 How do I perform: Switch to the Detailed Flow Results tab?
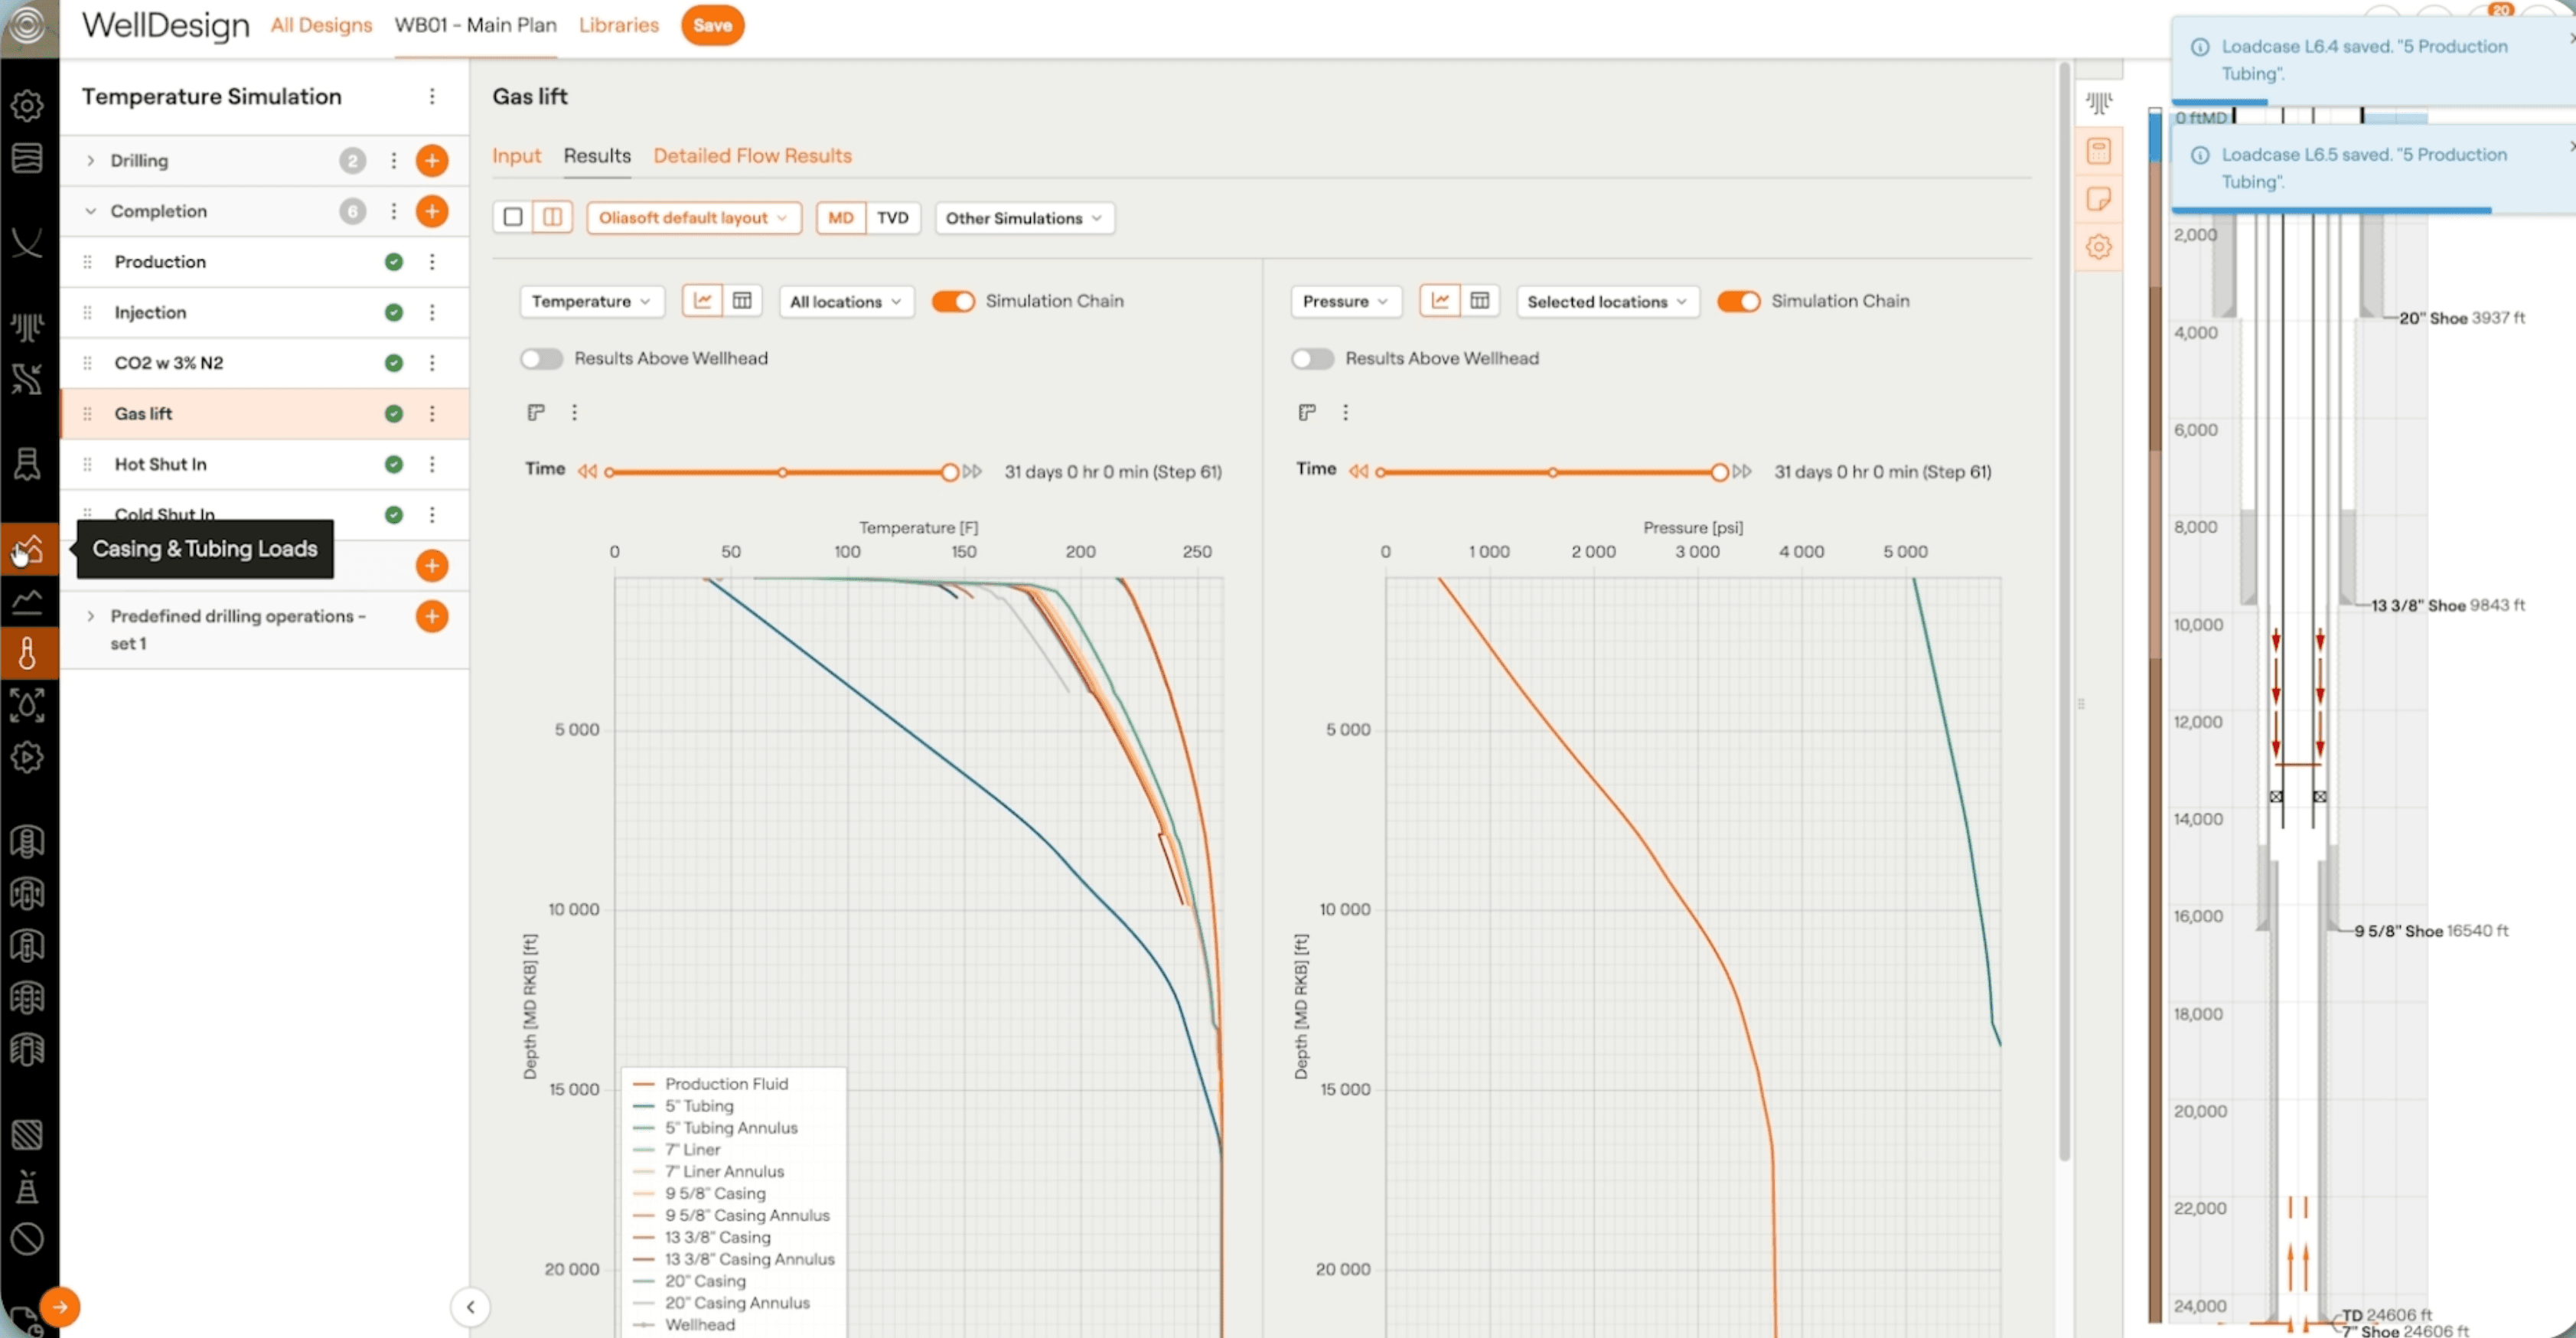(752, 155)
